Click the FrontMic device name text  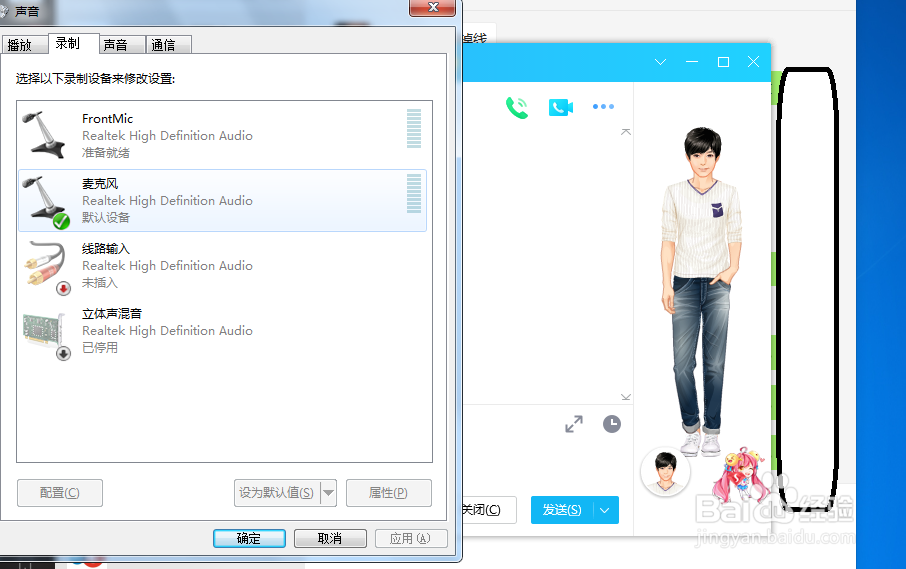(x=107, y=118)
